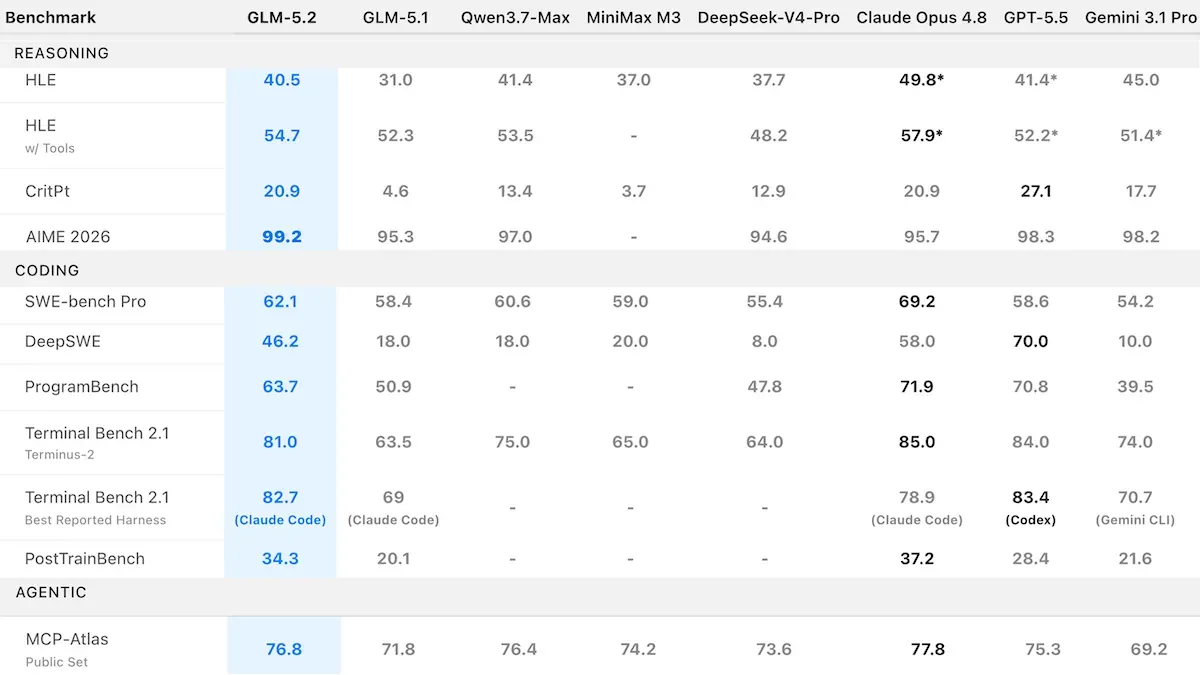Click the Gemini 3.1 Pro column header
Viewport: 1200px width, 675px height.
[x=1140, y=18]
